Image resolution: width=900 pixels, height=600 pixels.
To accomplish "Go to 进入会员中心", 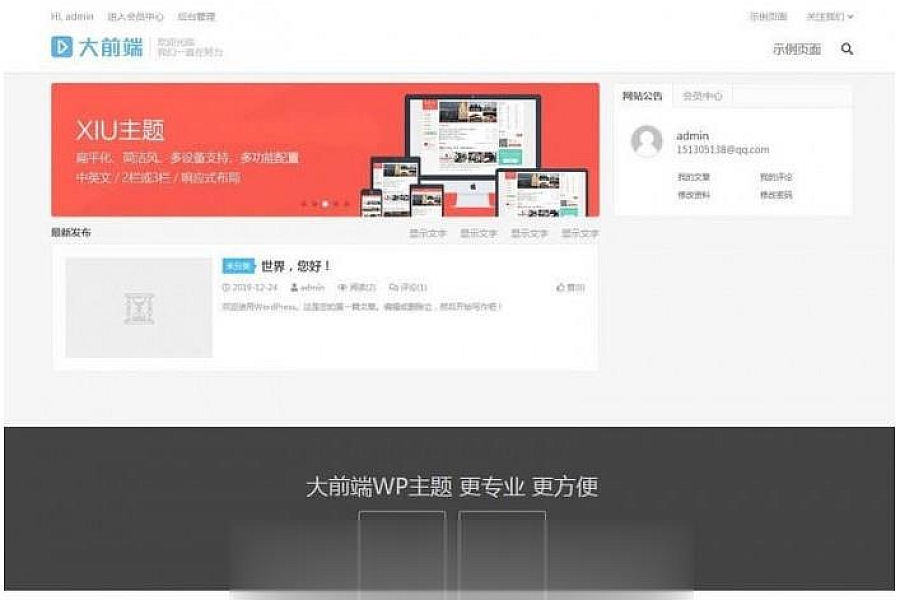I will point(135,17).
